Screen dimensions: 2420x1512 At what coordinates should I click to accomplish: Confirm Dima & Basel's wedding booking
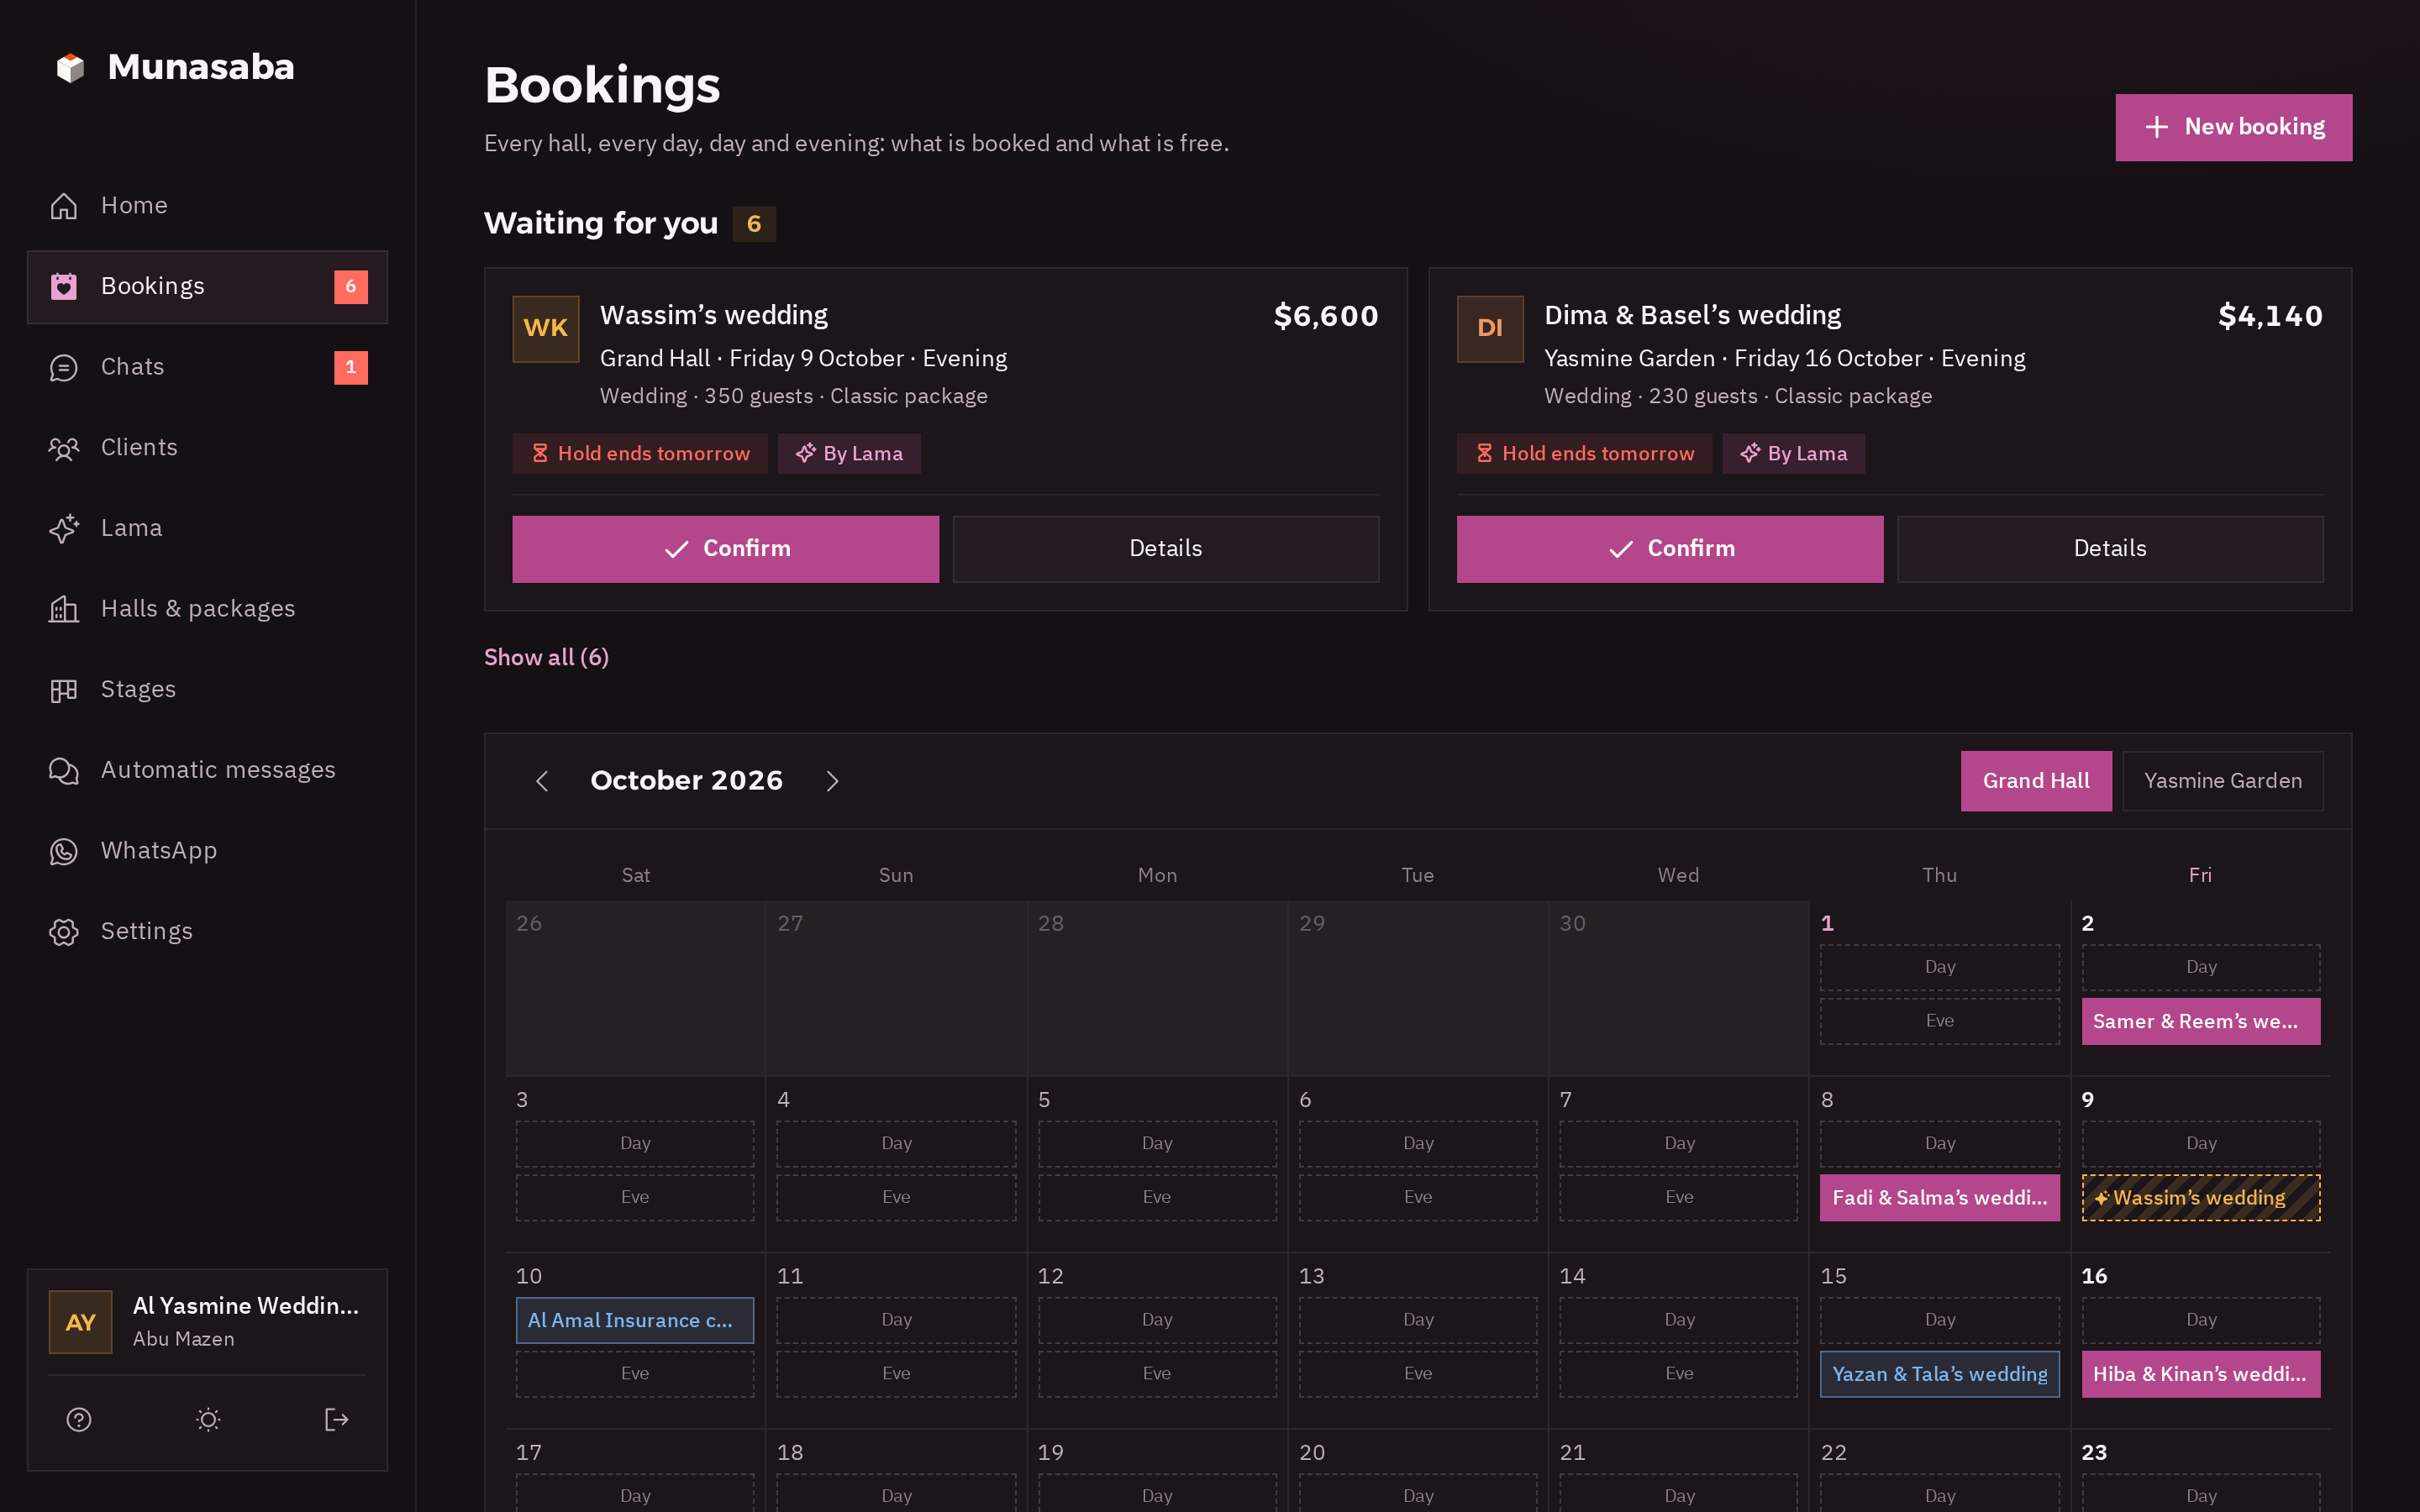pyautogui.click(x=1670, y=549)
